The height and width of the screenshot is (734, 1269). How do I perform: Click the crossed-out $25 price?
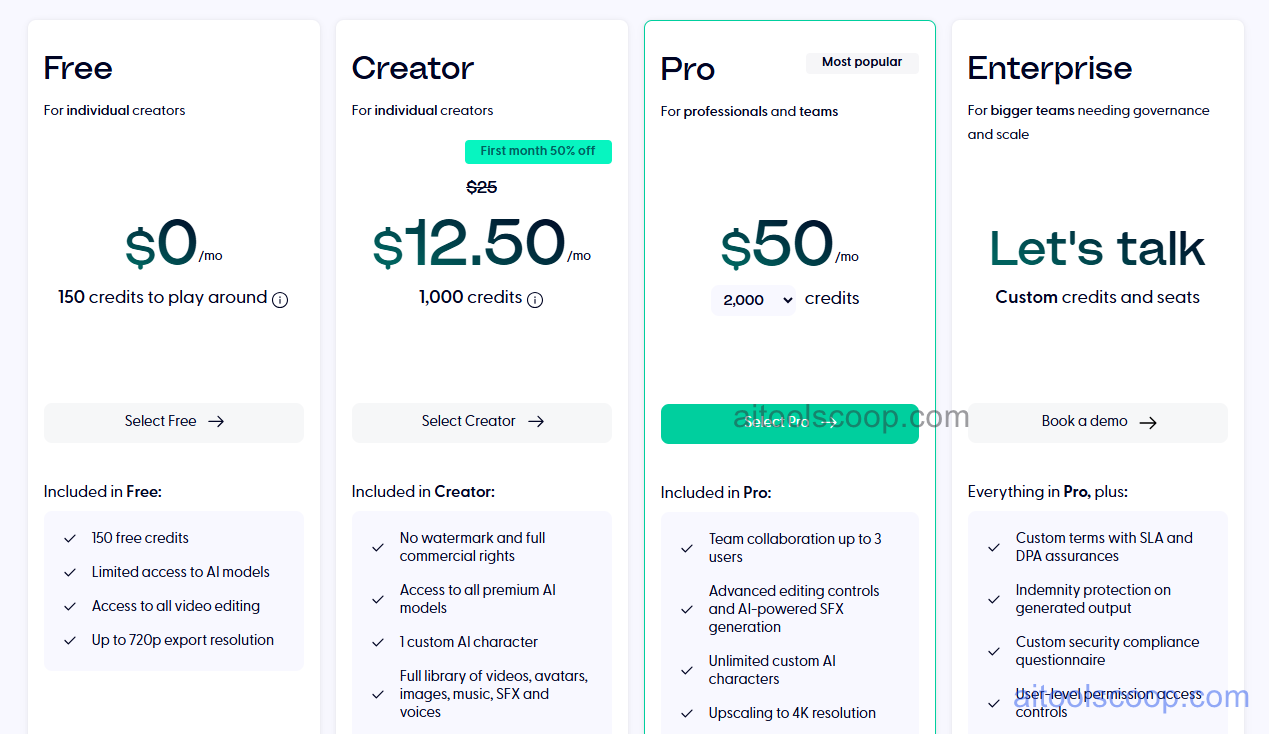(x=482, y=187)
